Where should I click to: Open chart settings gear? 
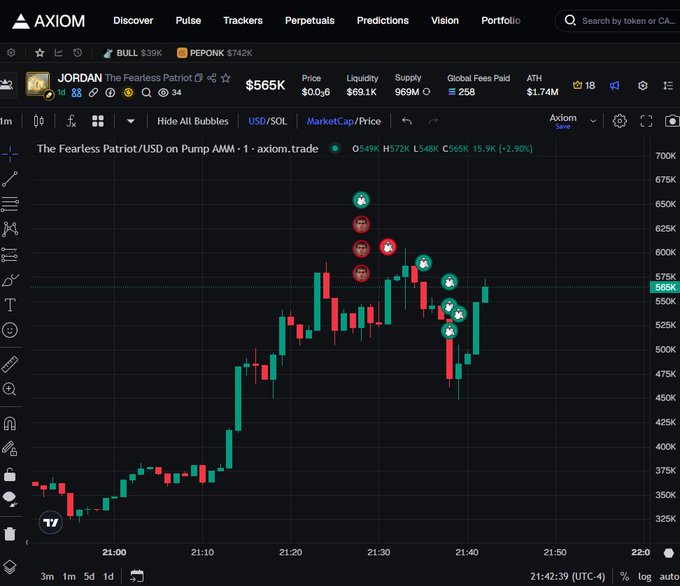pyautogui.click(x=619, y=121)
